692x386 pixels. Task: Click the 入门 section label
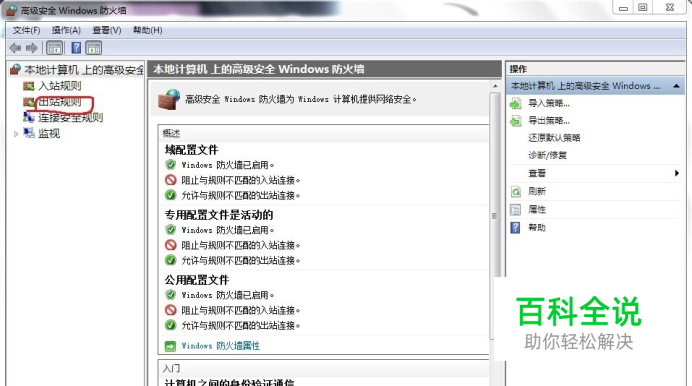[171, 368]
